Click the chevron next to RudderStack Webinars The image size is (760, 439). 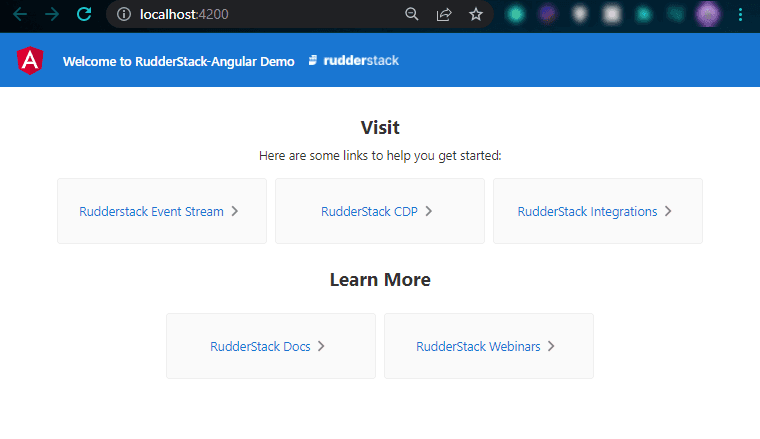pyautogui.click(x=551, y=346)
